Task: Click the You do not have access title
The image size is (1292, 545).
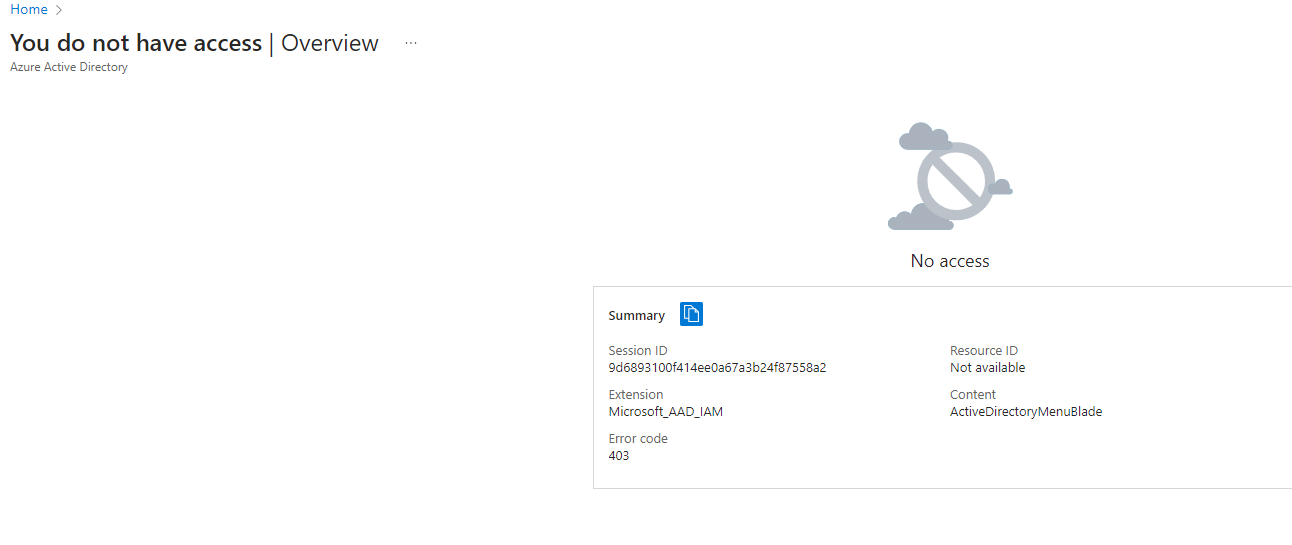Action: pos(136,43)
